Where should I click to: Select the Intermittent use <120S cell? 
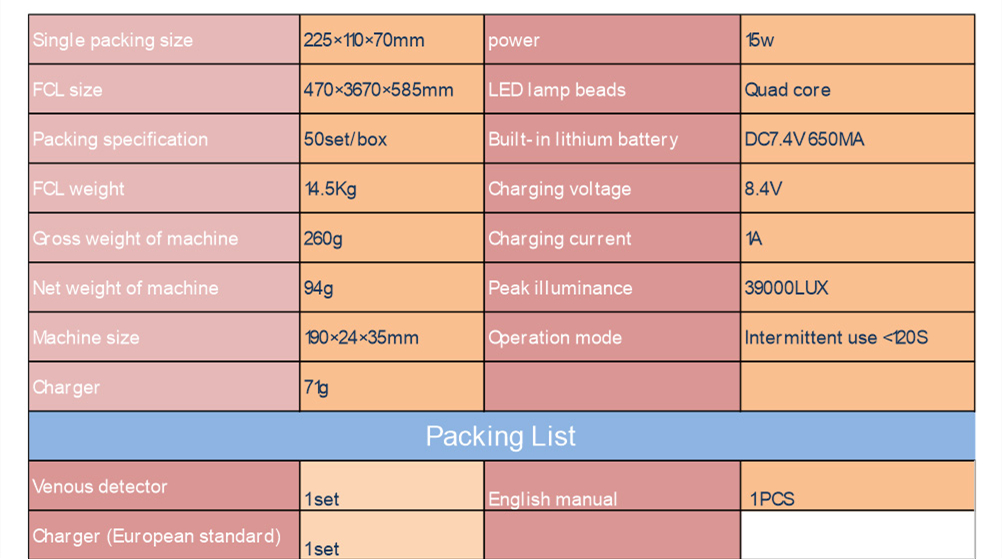(858, 337)
